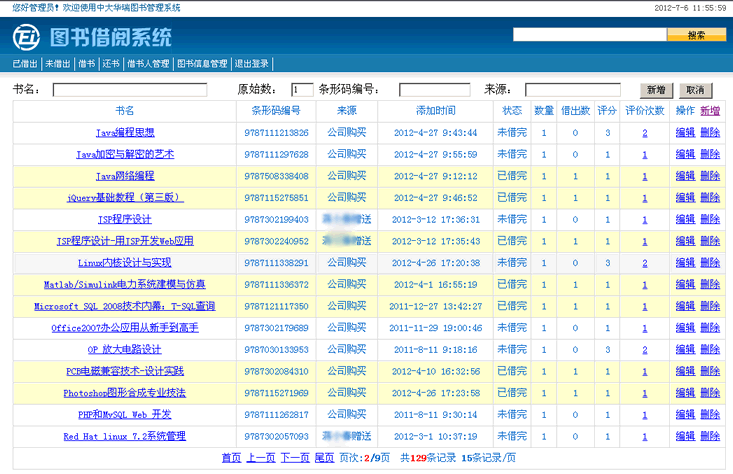This screenshot has height=474, width=733.
Task: Click 删除 for Photoshop图形合成专业技法 row
Action: point(710,393)
